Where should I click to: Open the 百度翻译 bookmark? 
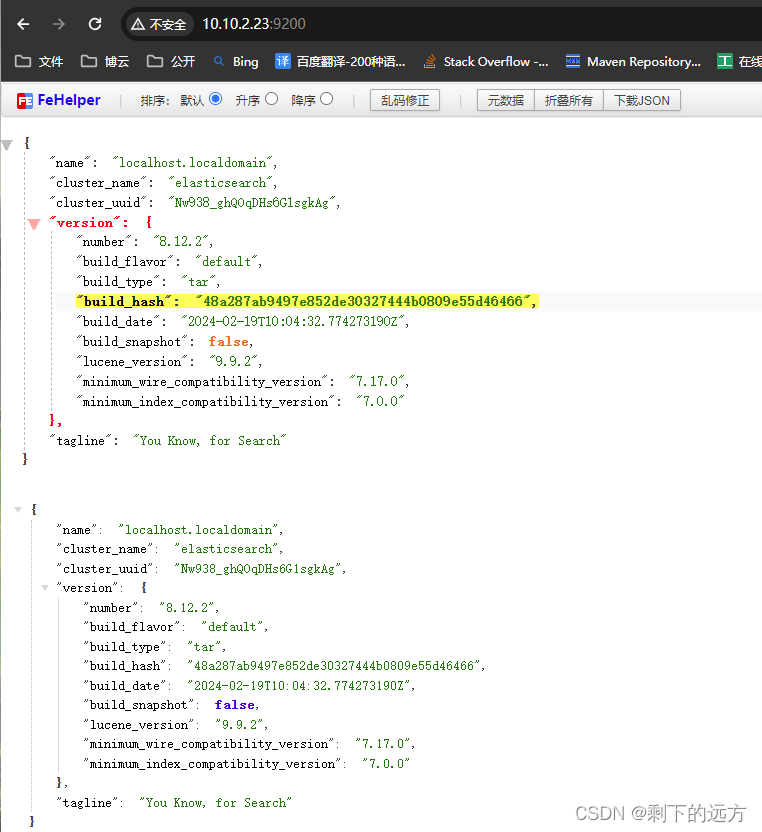pos(340,61)
